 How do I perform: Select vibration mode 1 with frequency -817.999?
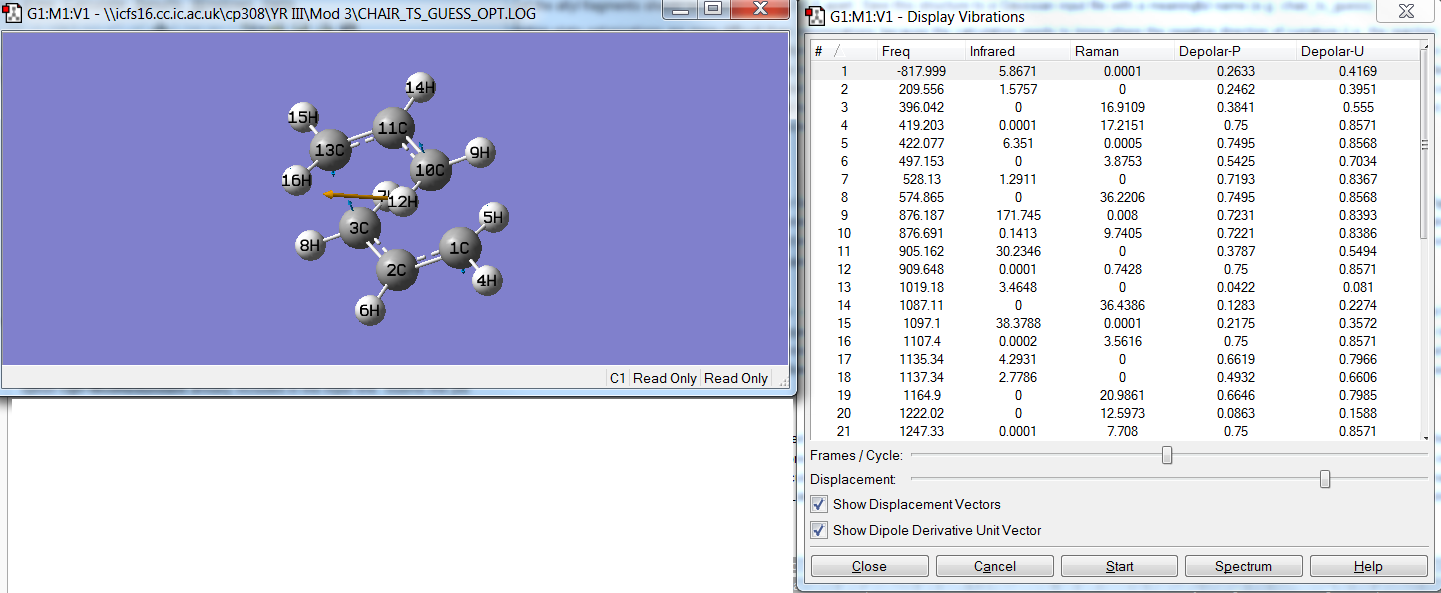pos(1115,71)
